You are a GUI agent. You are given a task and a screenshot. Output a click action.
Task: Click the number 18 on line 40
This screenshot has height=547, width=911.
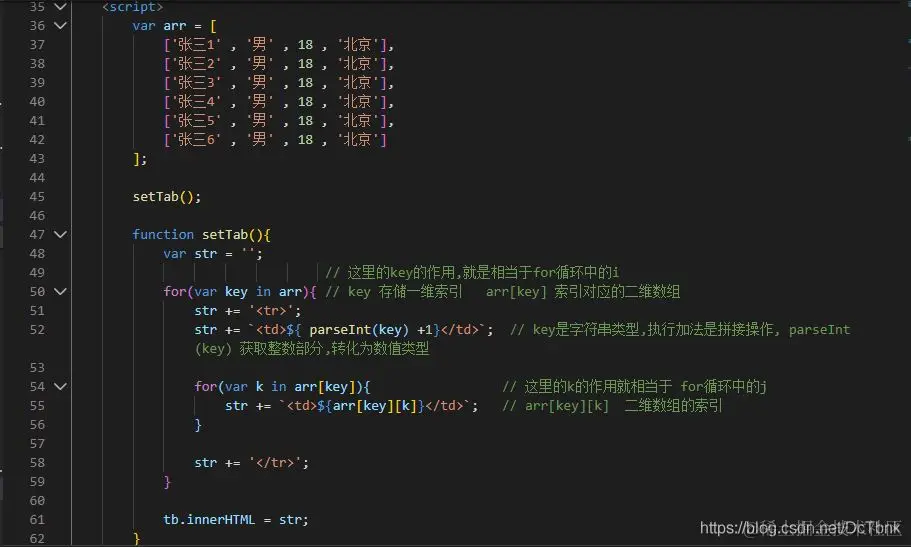[306, 102]
